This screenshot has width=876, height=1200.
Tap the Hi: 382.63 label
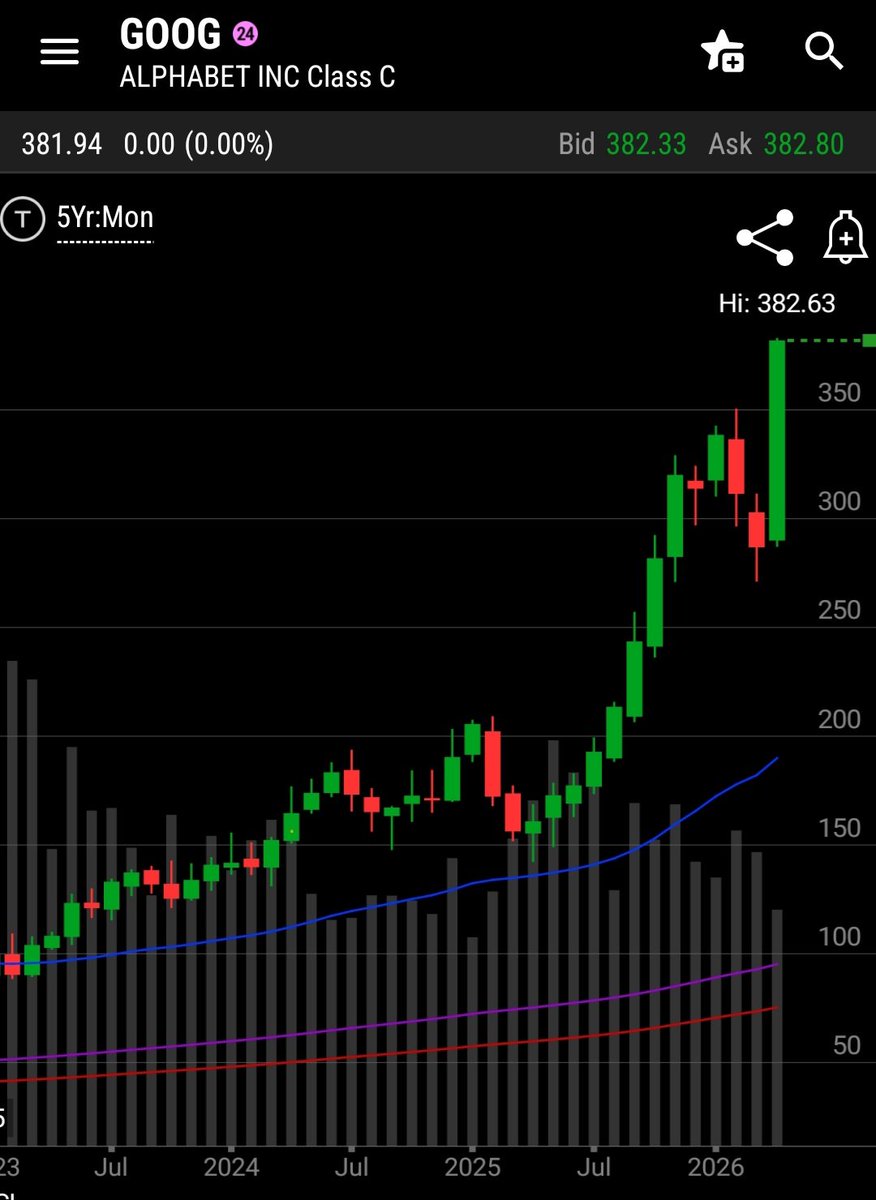click(x=777, y=303)
